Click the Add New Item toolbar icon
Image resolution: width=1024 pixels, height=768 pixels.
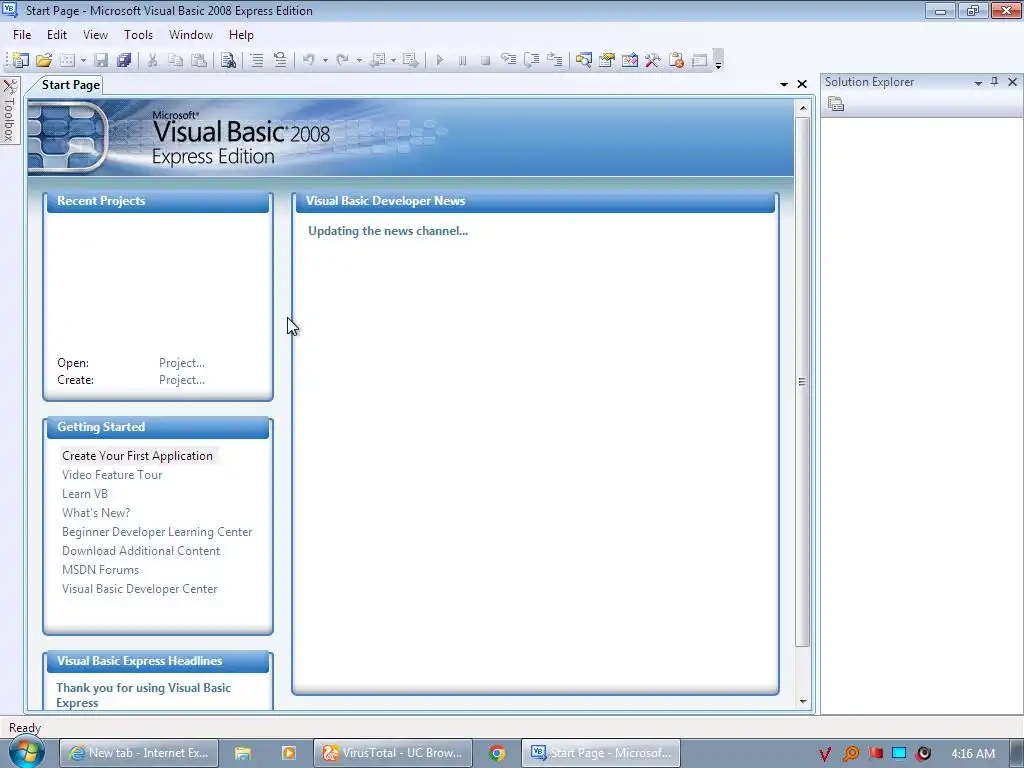click(67, 60)
